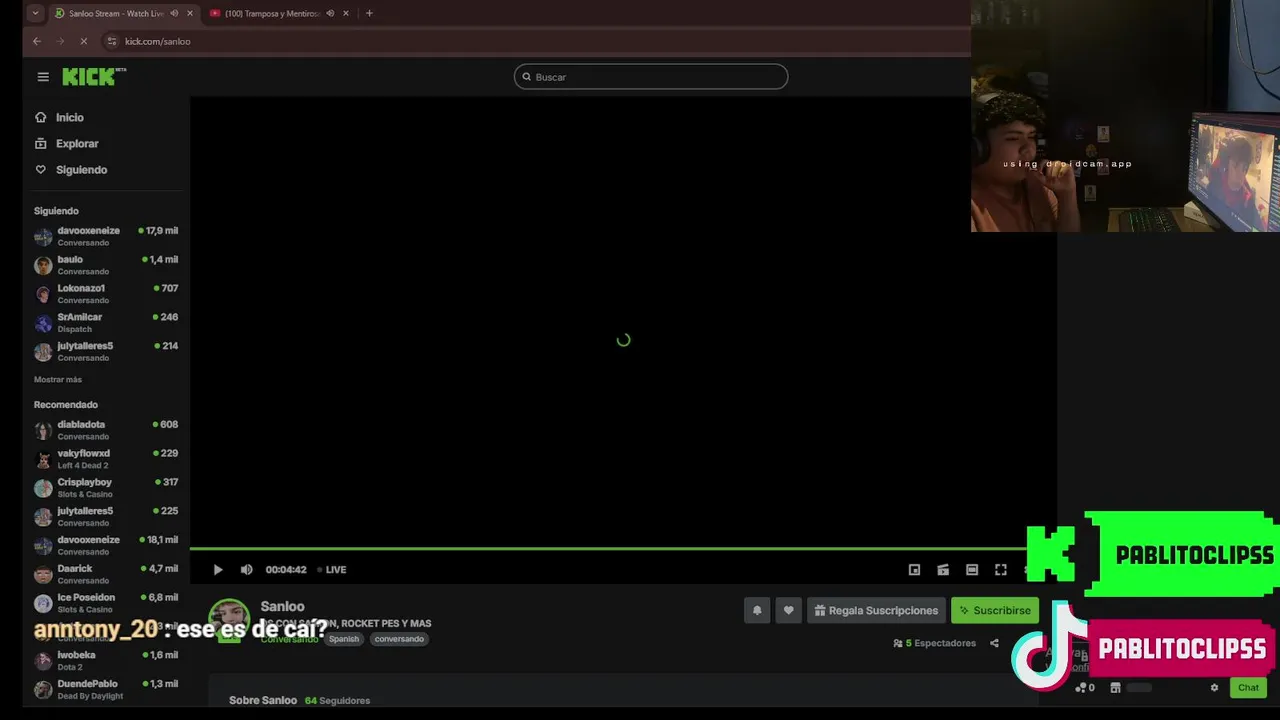Open DuendePablo Dead By Daylight channel
This screenshot has width=1280, height=720.
(106, 690)
